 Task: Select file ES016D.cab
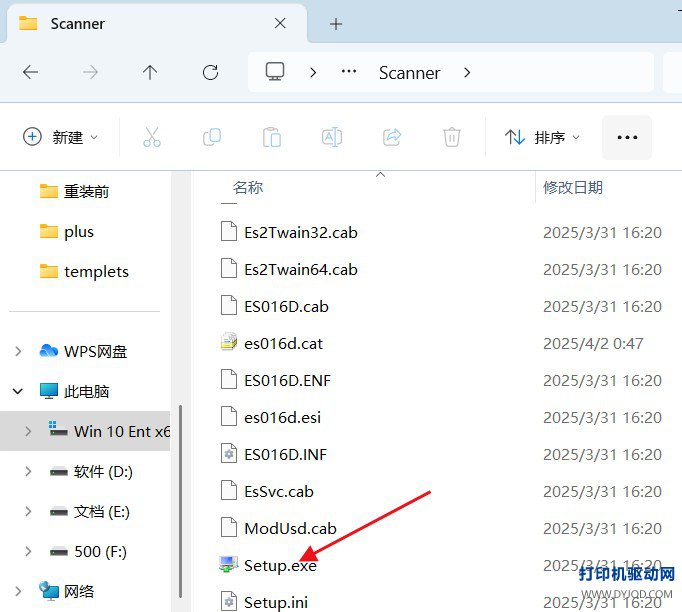[286, 306]
